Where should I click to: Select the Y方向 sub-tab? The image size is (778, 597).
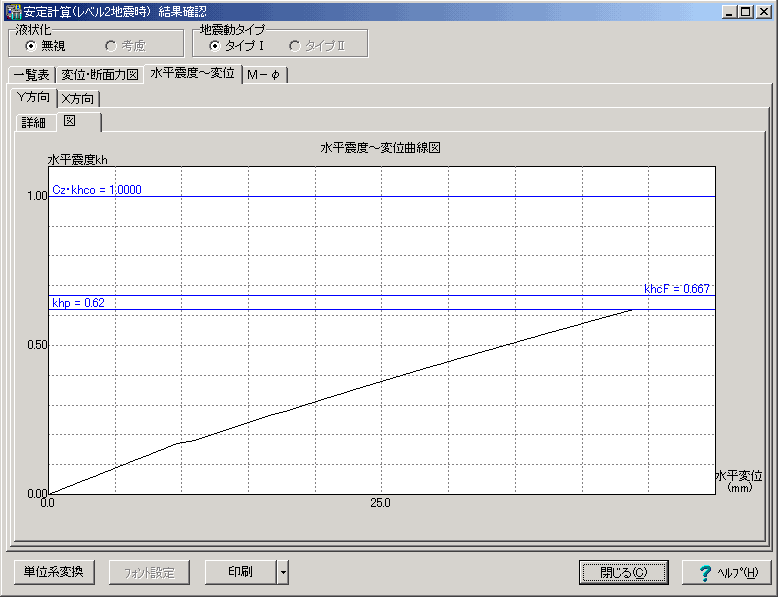33,98
